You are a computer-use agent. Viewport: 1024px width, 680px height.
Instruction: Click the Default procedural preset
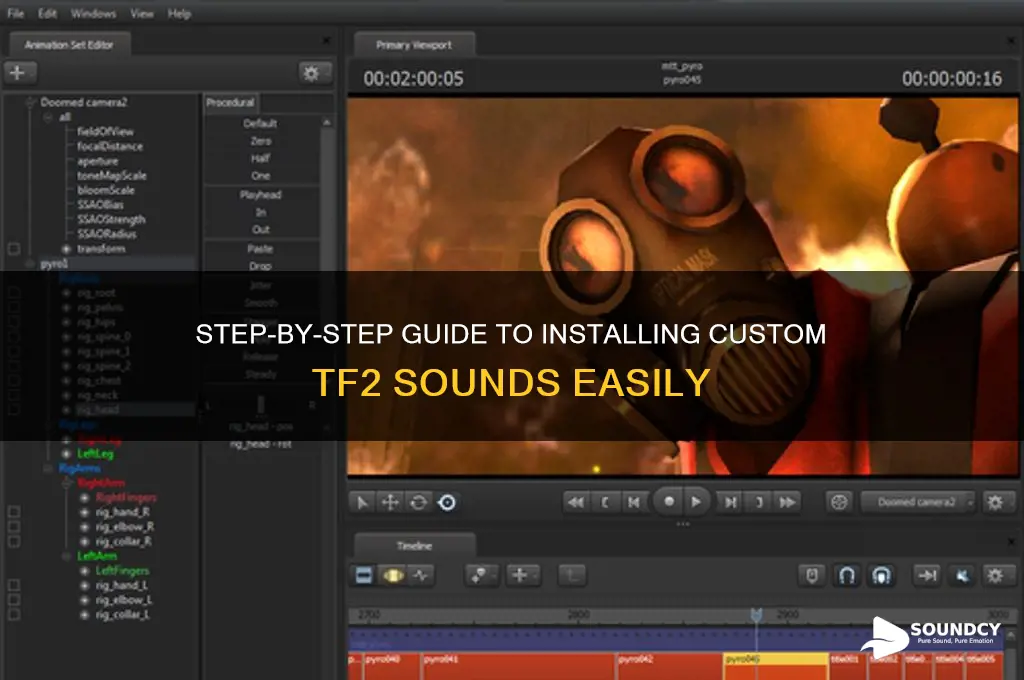point(261,123)
